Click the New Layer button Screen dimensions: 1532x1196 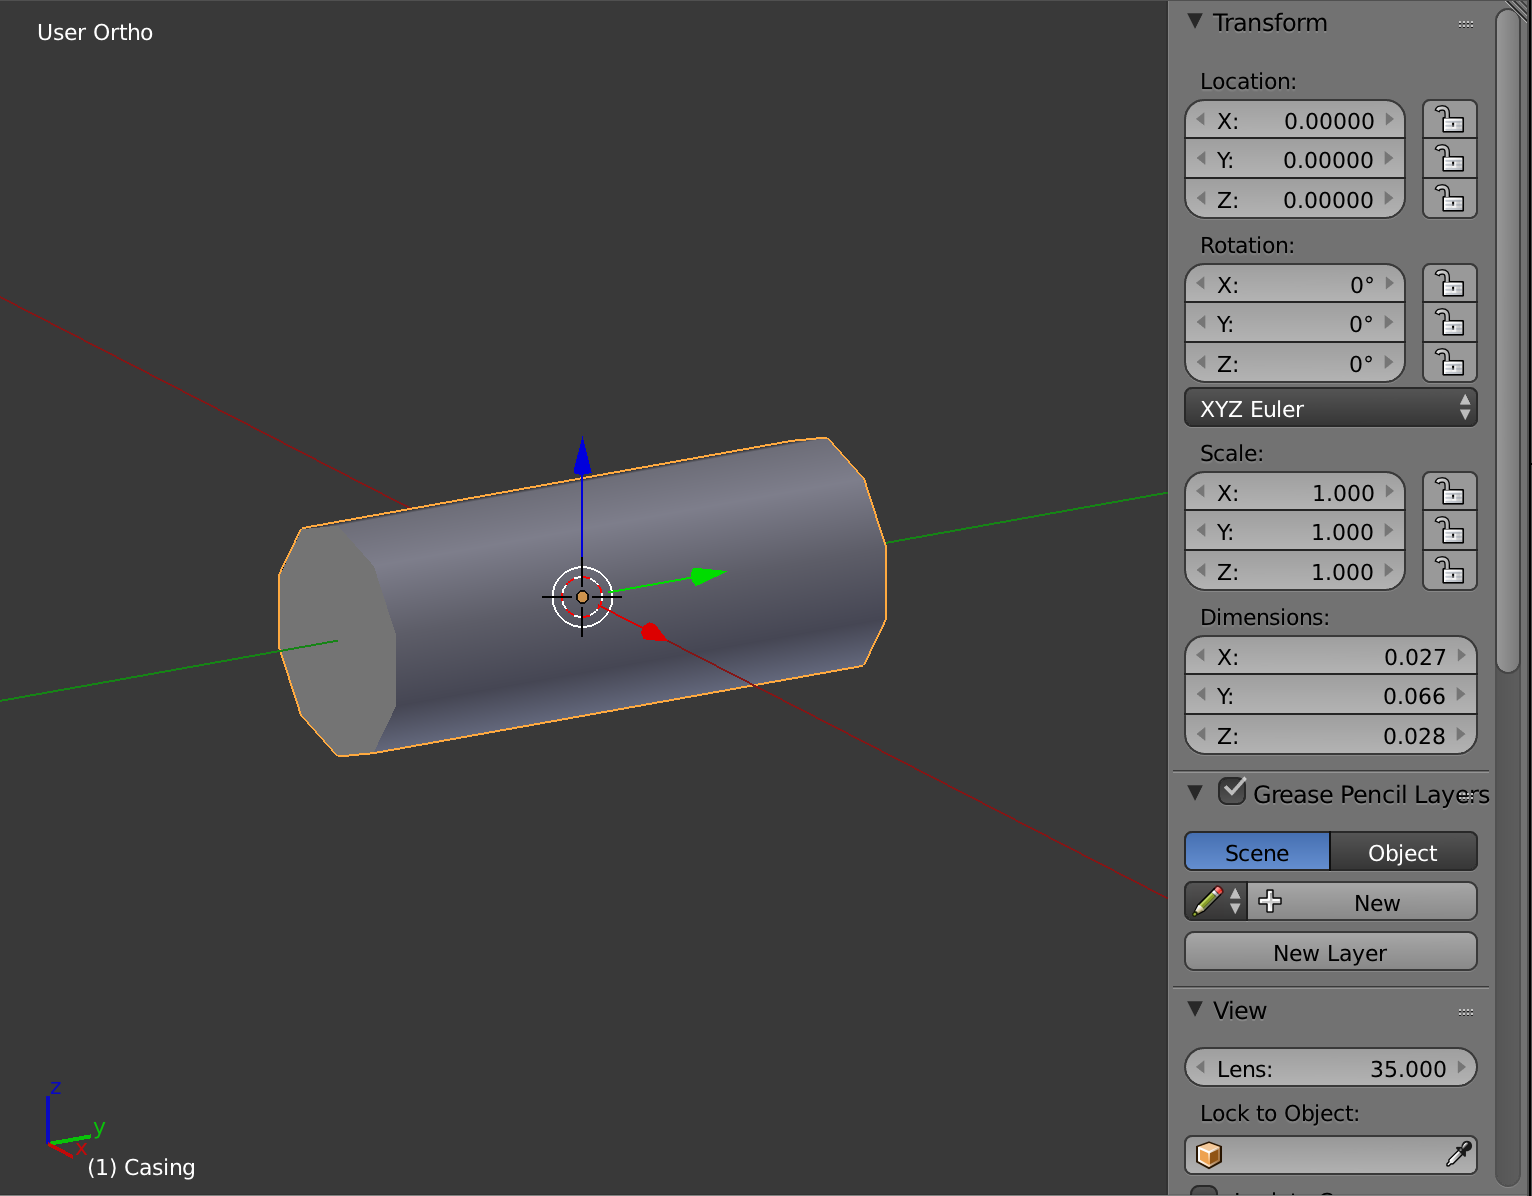(x=1330, y=952)
